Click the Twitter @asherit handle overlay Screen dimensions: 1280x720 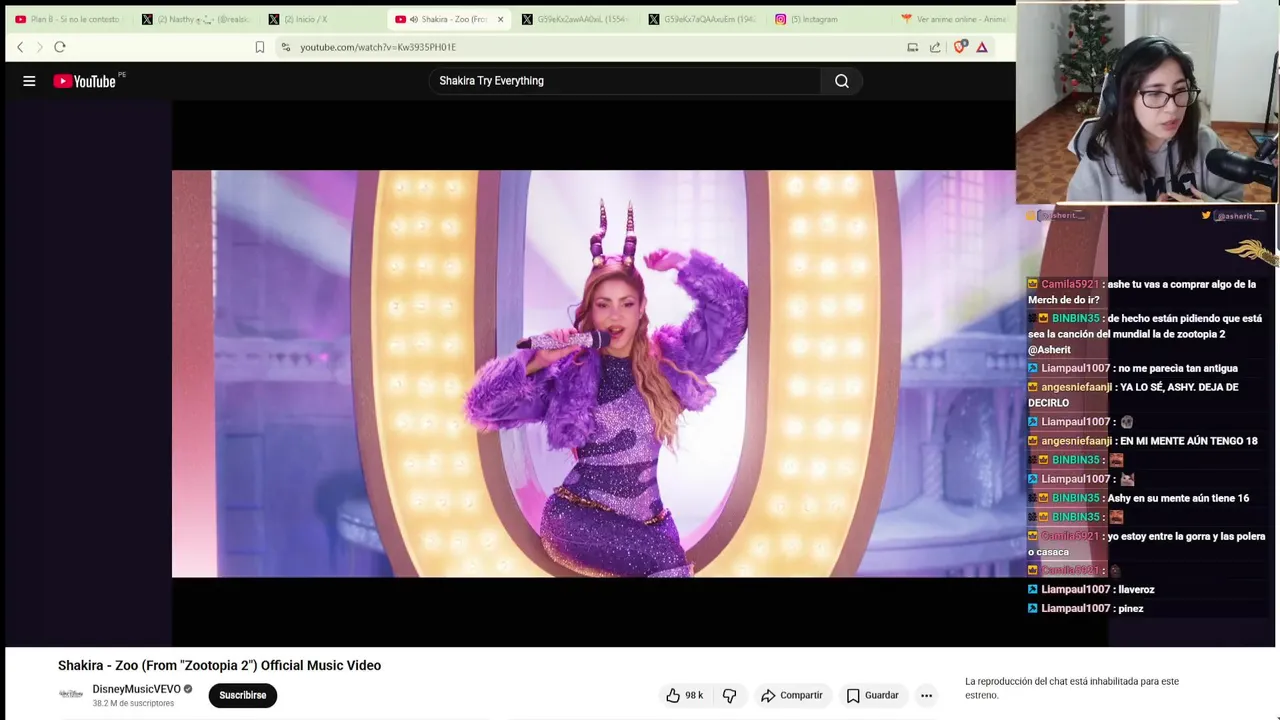(1233, 216)
